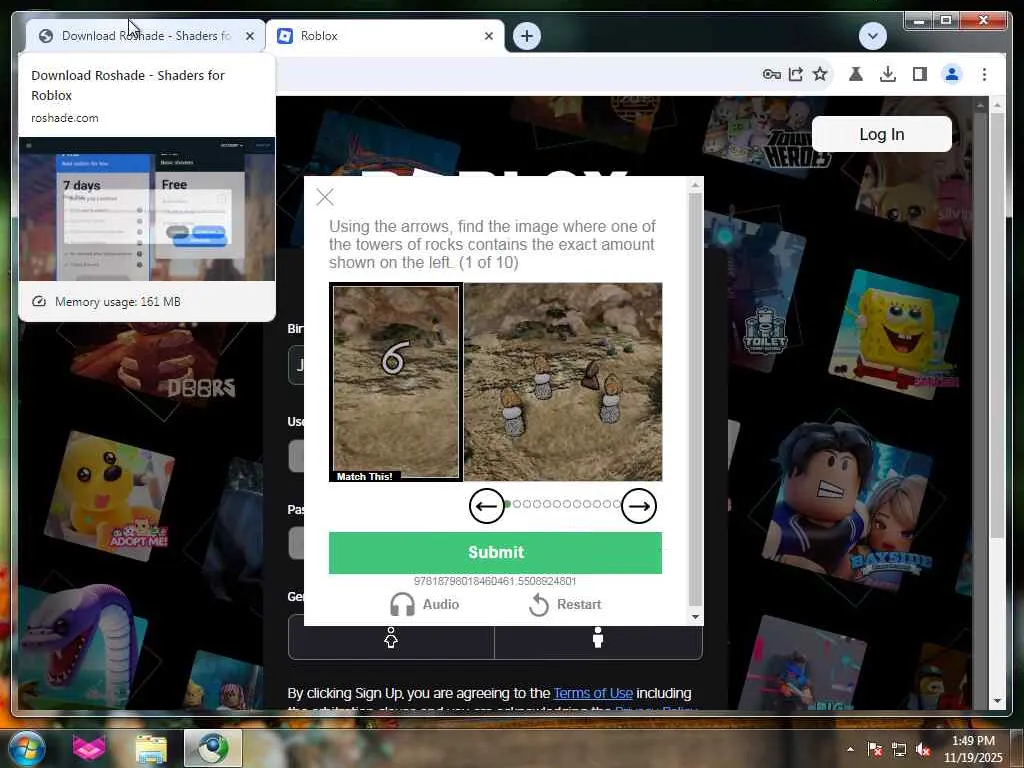Click the Log In button

882,134
